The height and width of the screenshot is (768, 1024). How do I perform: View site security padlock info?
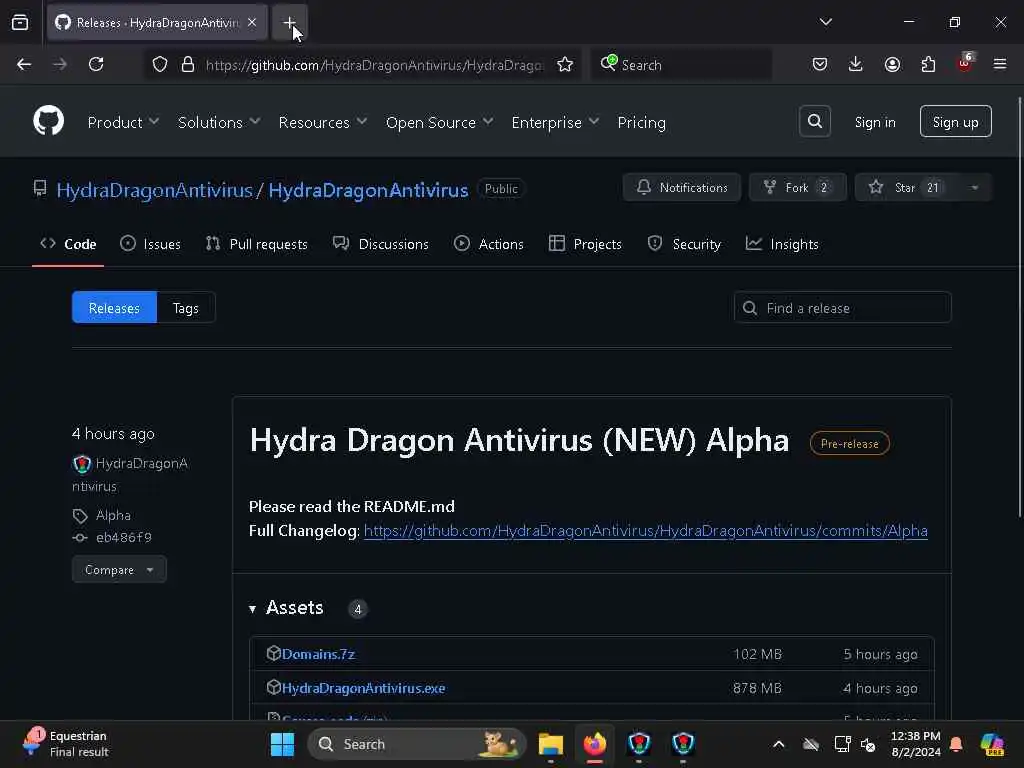point(187,64)
